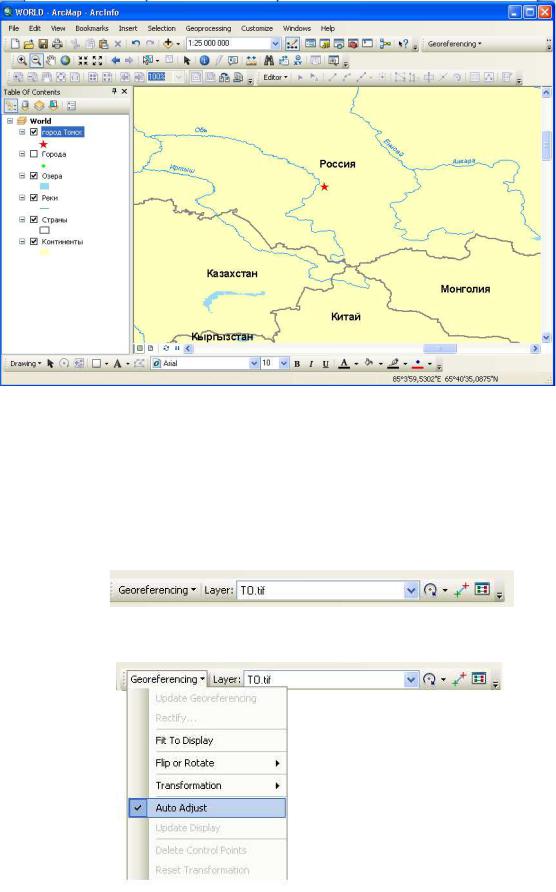Image resolution: width=556 pixels, height=892 pixels.
Task: List By Source in Table Of Contents
Action: click(x=25, y=105)
